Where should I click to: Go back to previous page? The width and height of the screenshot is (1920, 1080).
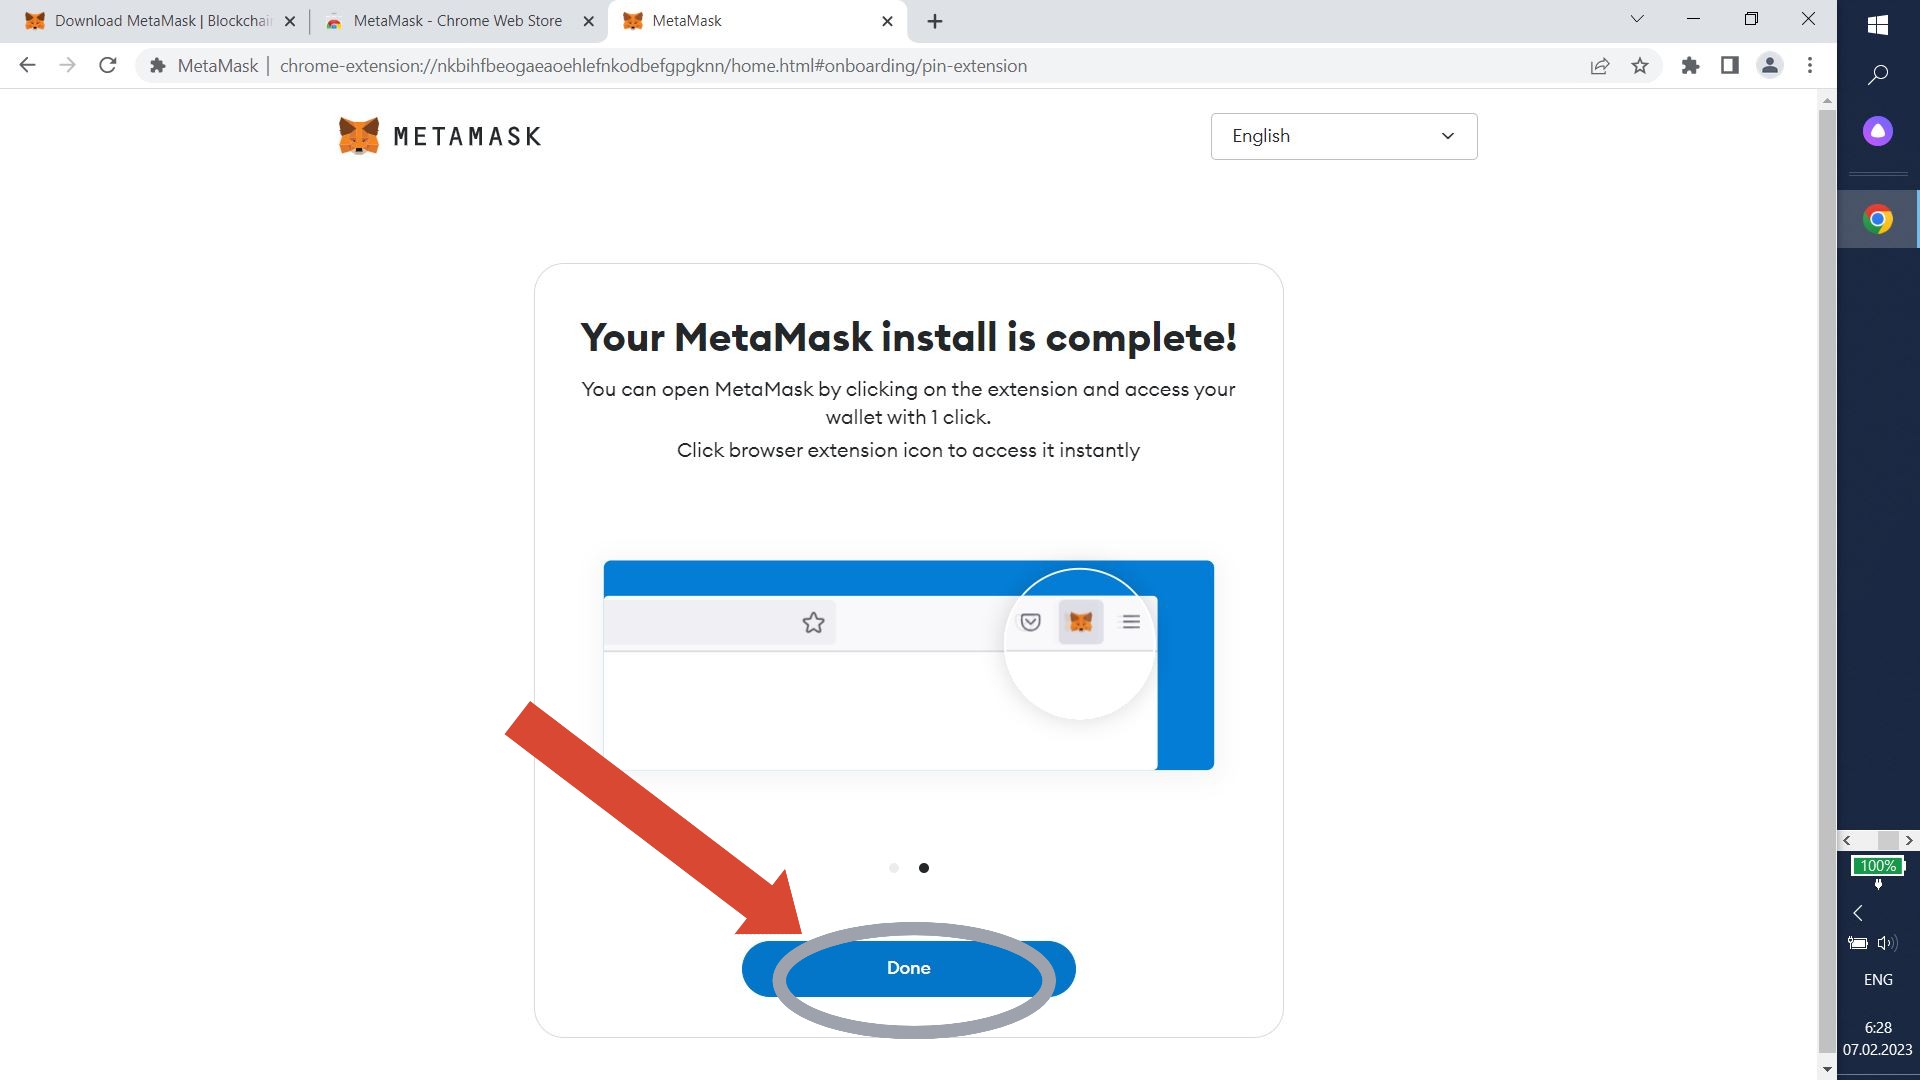pos(28,66)
